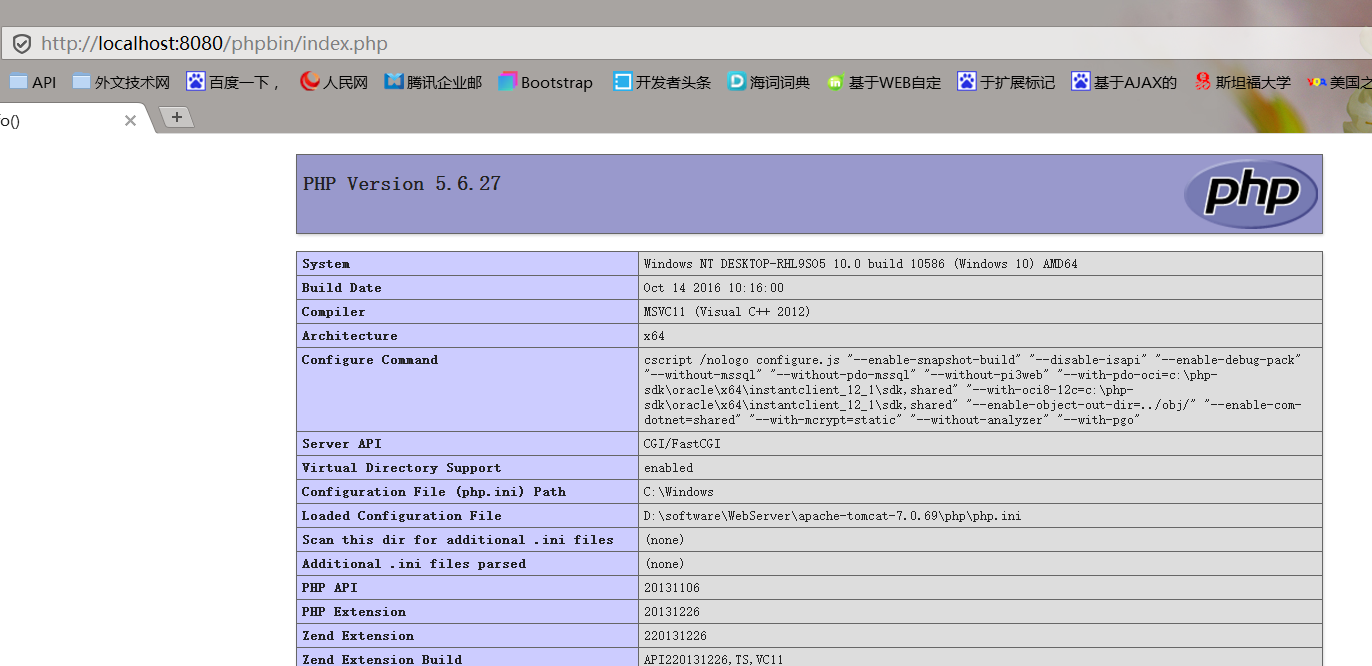Click the Loaded Configuration File php.ini path

[x=832, y=516]
